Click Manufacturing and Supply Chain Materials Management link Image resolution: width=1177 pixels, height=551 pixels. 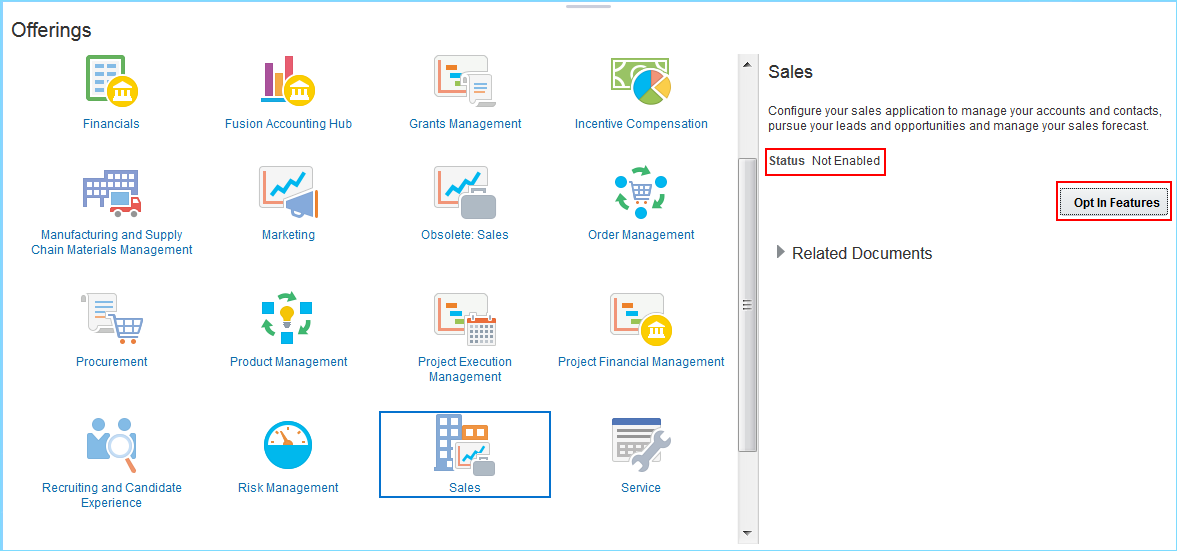(x=111, y=242)
